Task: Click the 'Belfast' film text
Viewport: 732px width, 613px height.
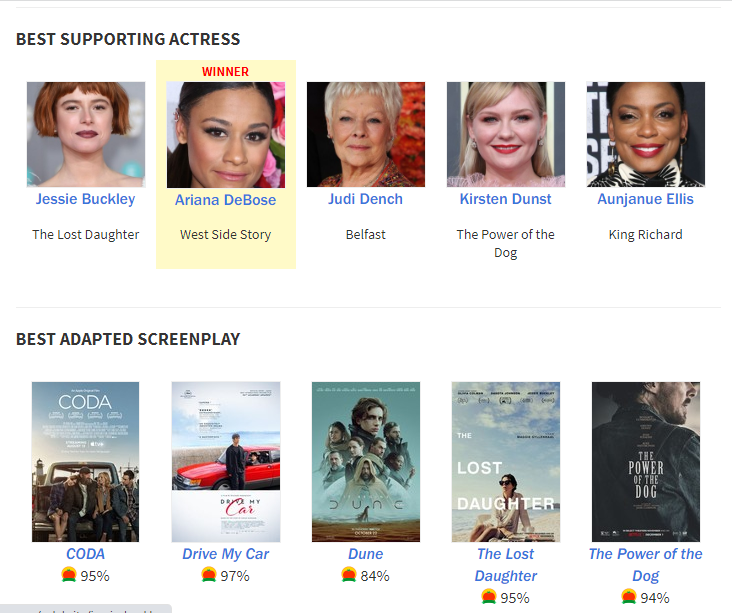Action: (x=366, y=234)
